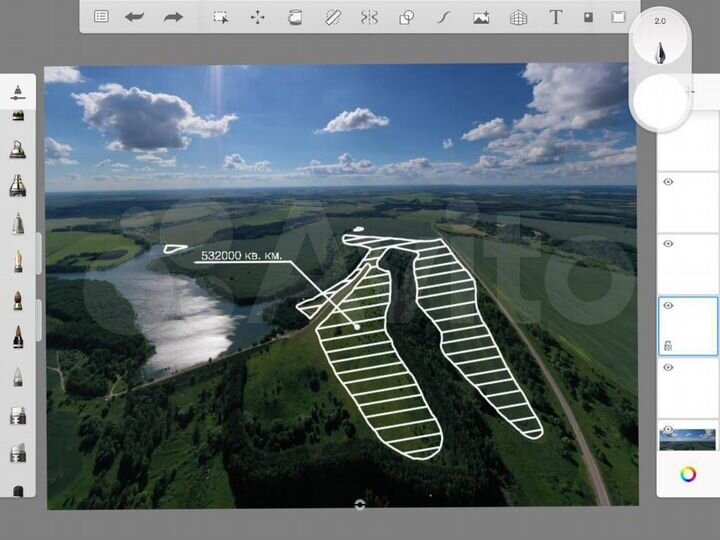
Task: Select the slim grey pencil brush
Action: [x=18, y=224]
